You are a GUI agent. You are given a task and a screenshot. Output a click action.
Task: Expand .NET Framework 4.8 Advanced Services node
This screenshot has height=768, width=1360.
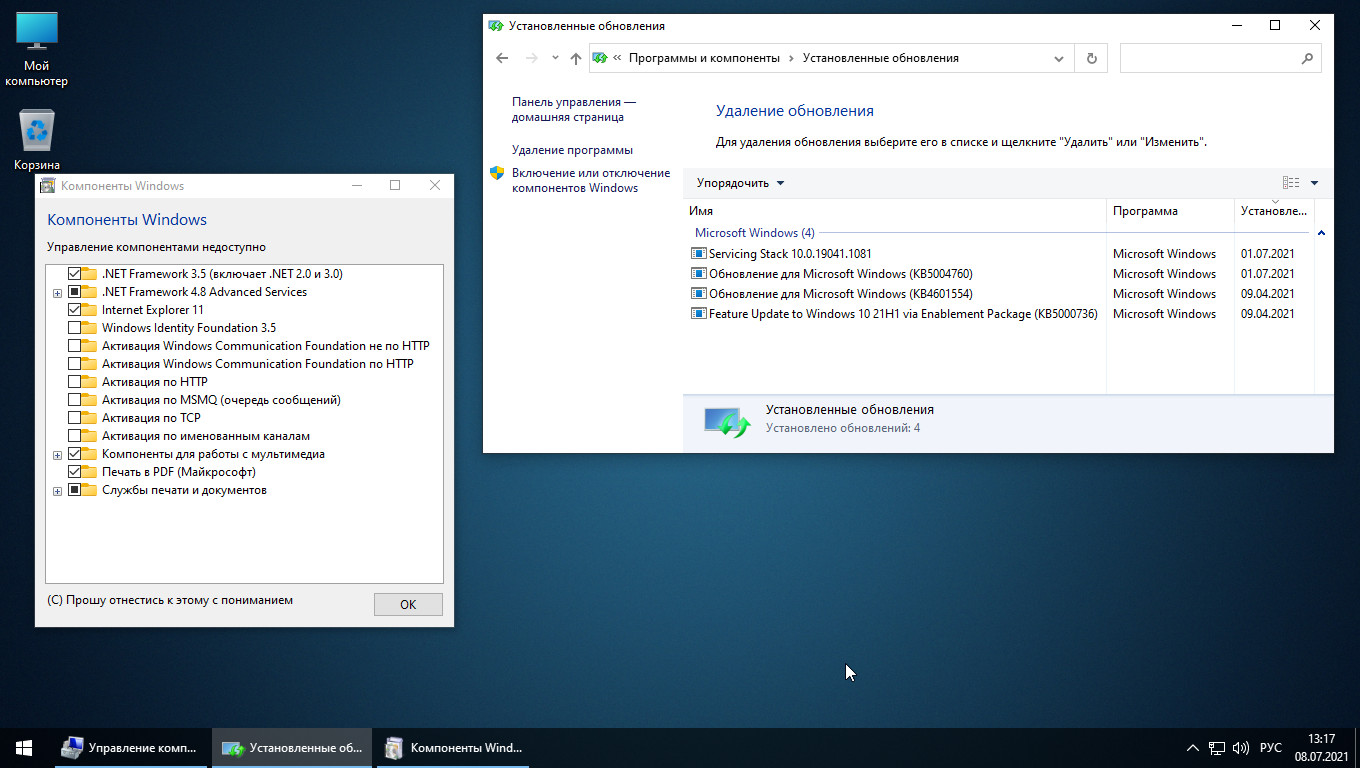(x=57, y=293)
